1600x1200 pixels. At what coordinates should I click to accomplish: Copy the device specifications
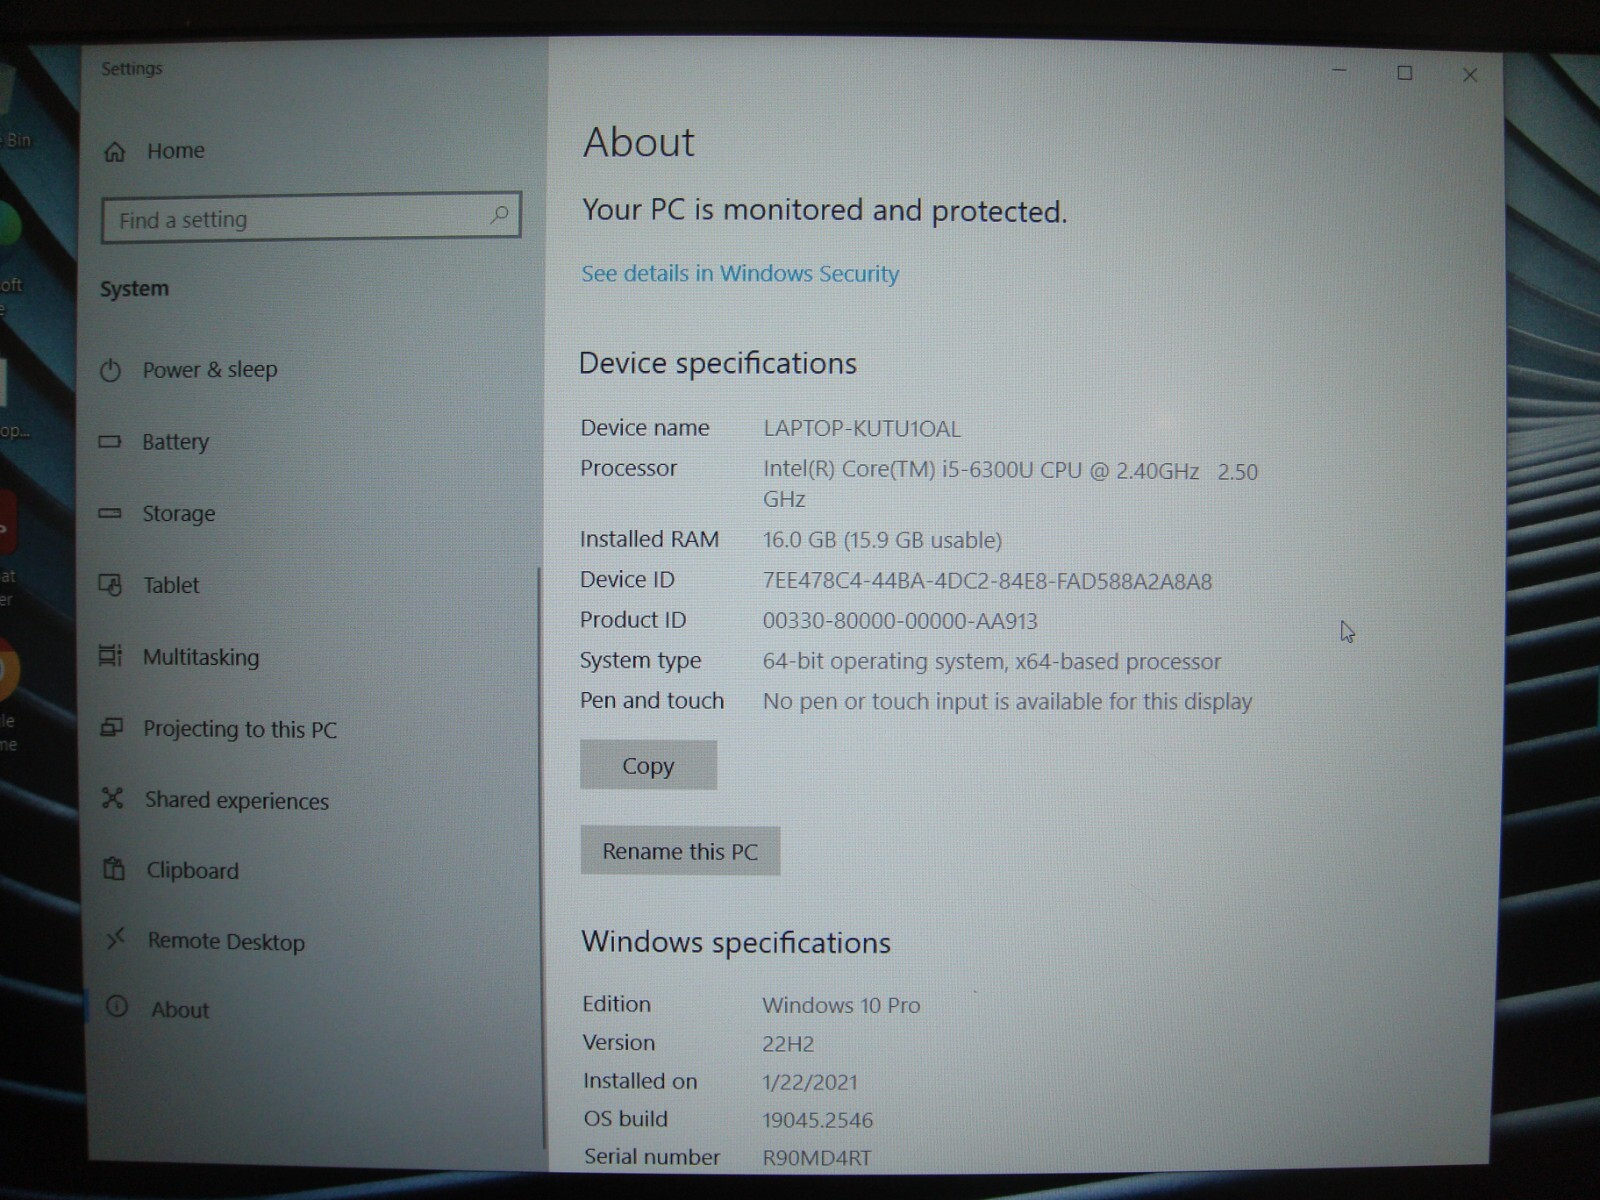pyautogui.click(x=648, y=765)
